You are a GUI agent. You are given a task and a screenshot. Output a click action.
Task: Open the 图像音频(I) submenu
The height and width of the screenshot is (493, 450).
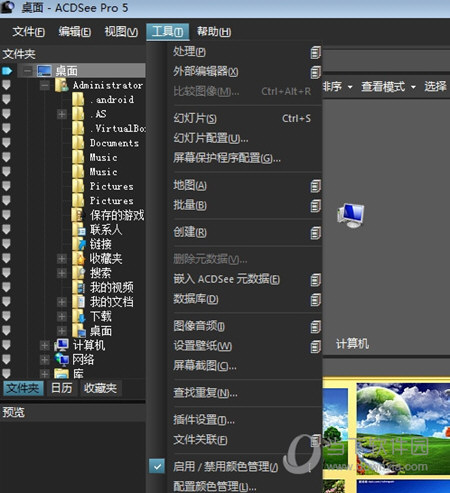pos(244,326)
